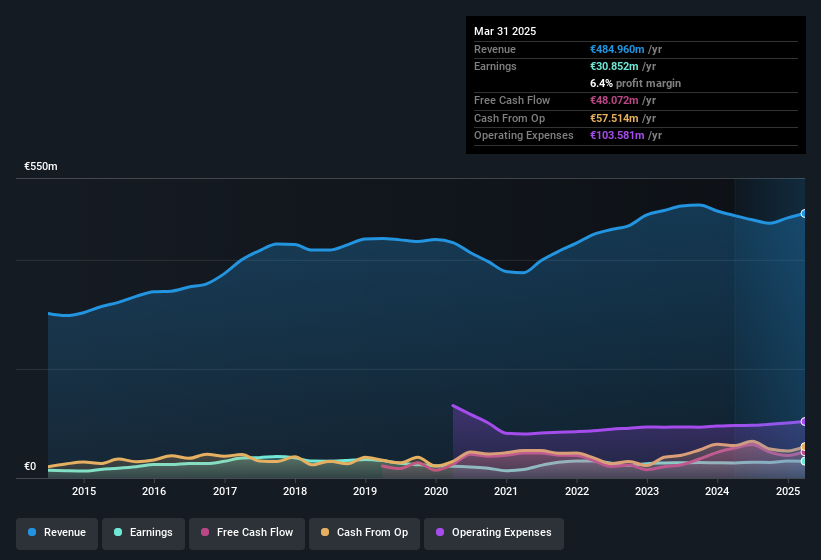Click the 6.4% profit margin text
Screen dimensions: 821x560
pyautogui.click(x=635, y=83)
